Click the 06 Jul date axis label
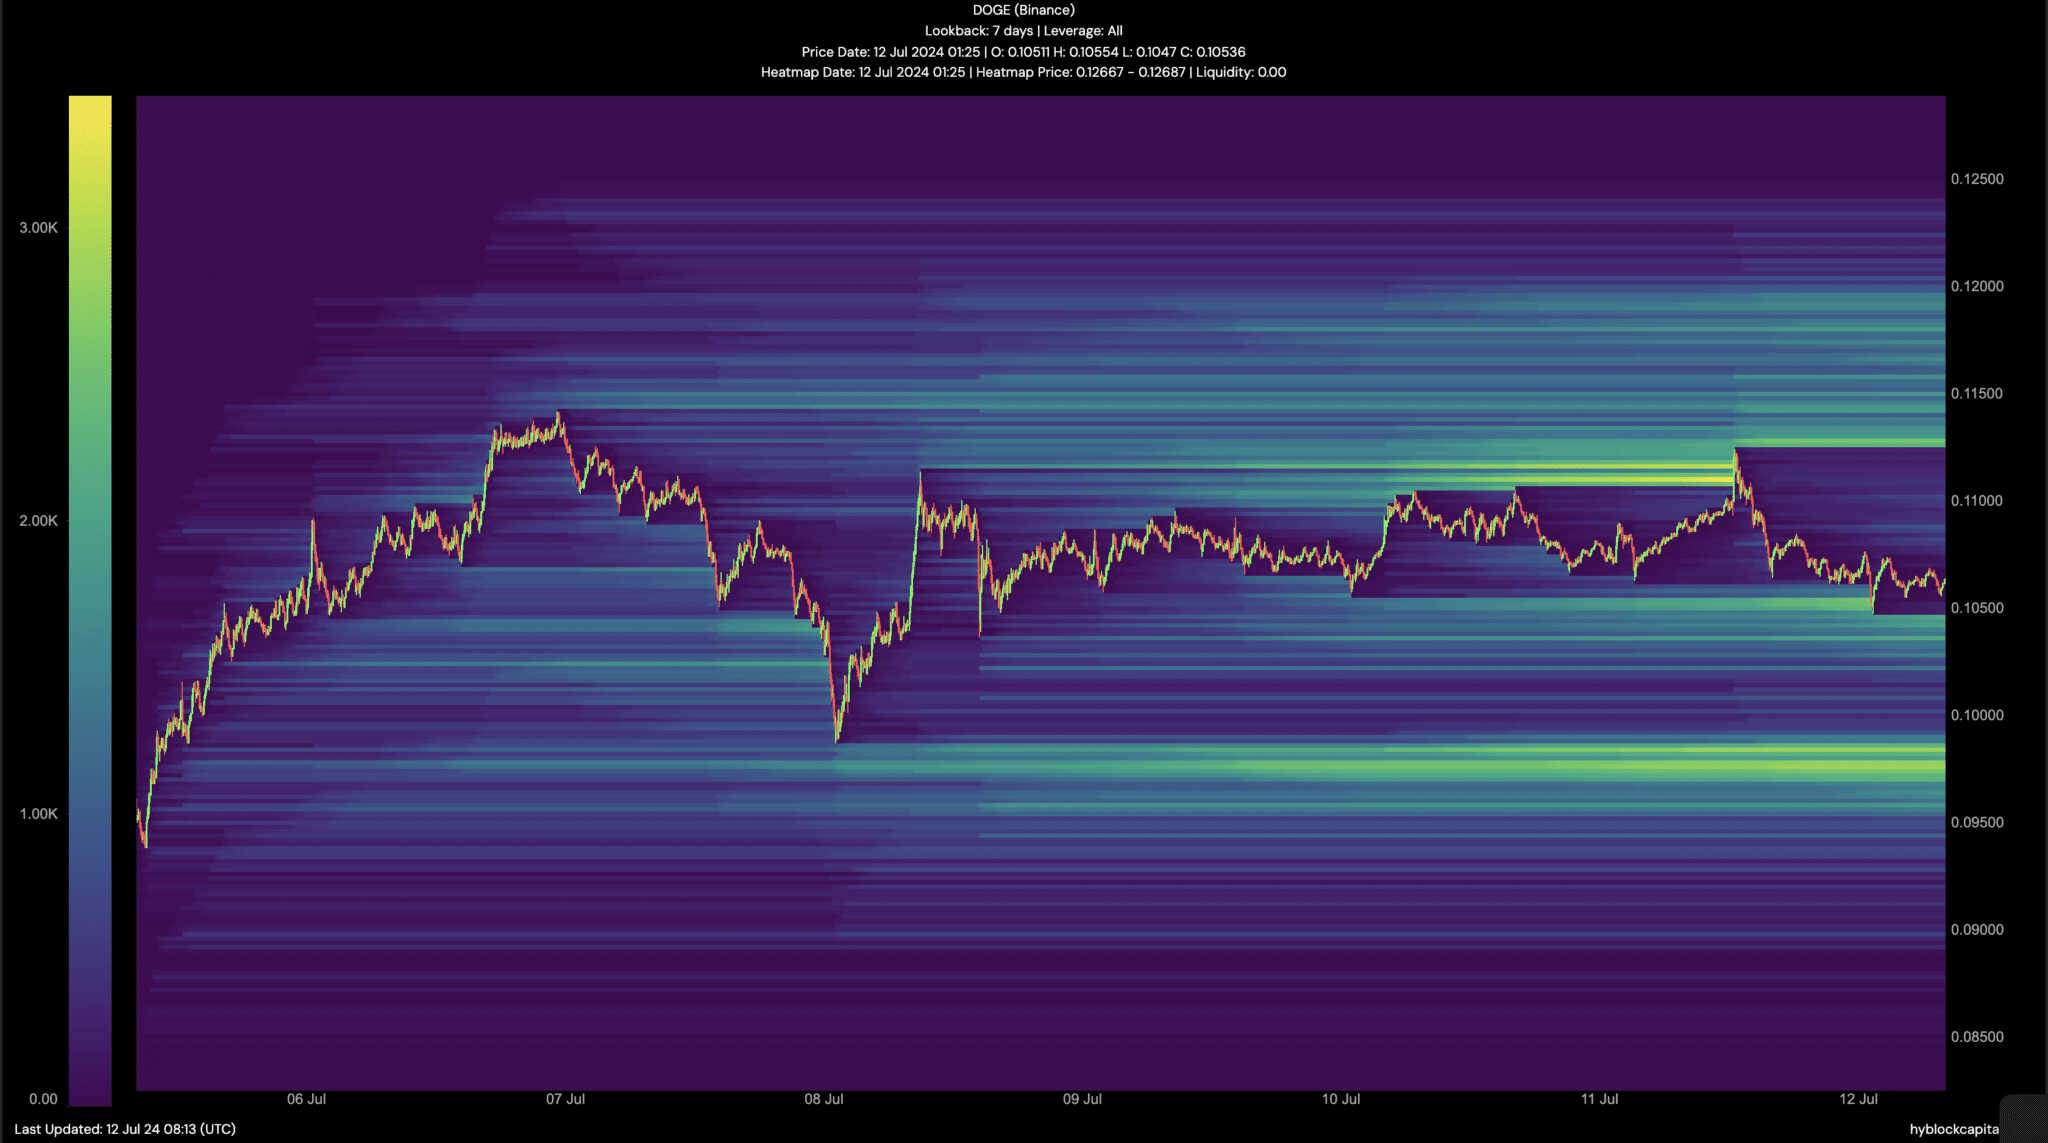Viewport: 2048px width, 1143px height. tap(306, 1099)
